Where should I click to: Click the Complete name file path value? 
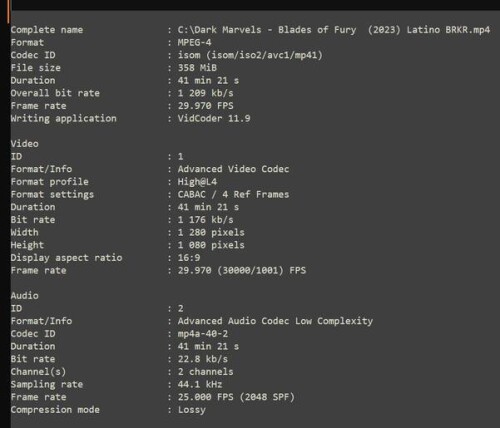(x=334, y=30)
